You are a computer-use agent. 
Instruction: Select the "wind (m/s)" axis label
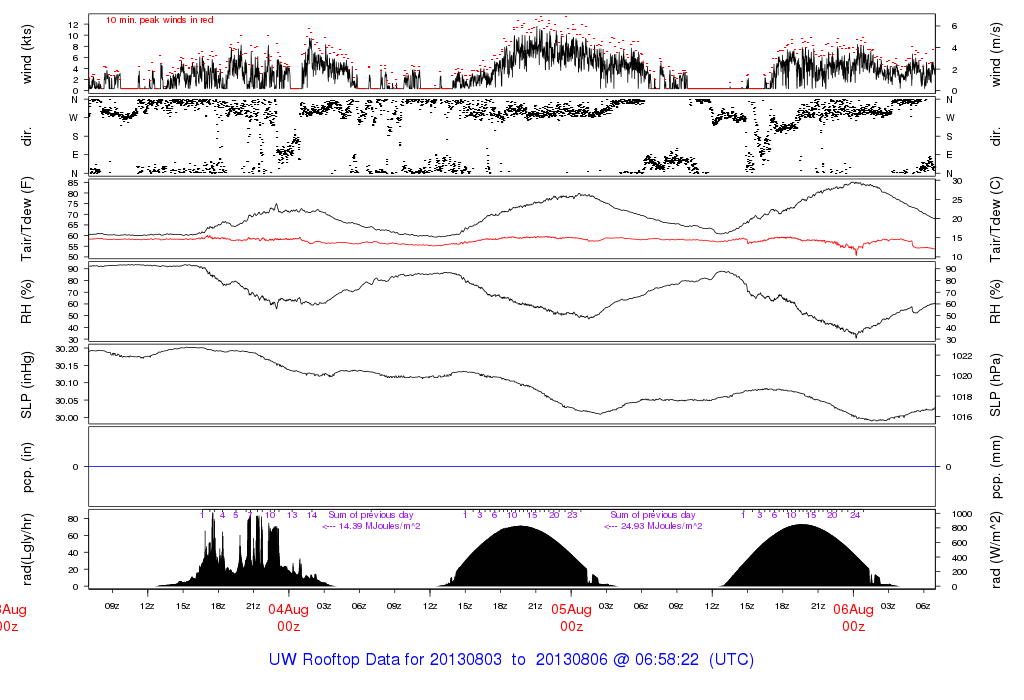(995, 54)
